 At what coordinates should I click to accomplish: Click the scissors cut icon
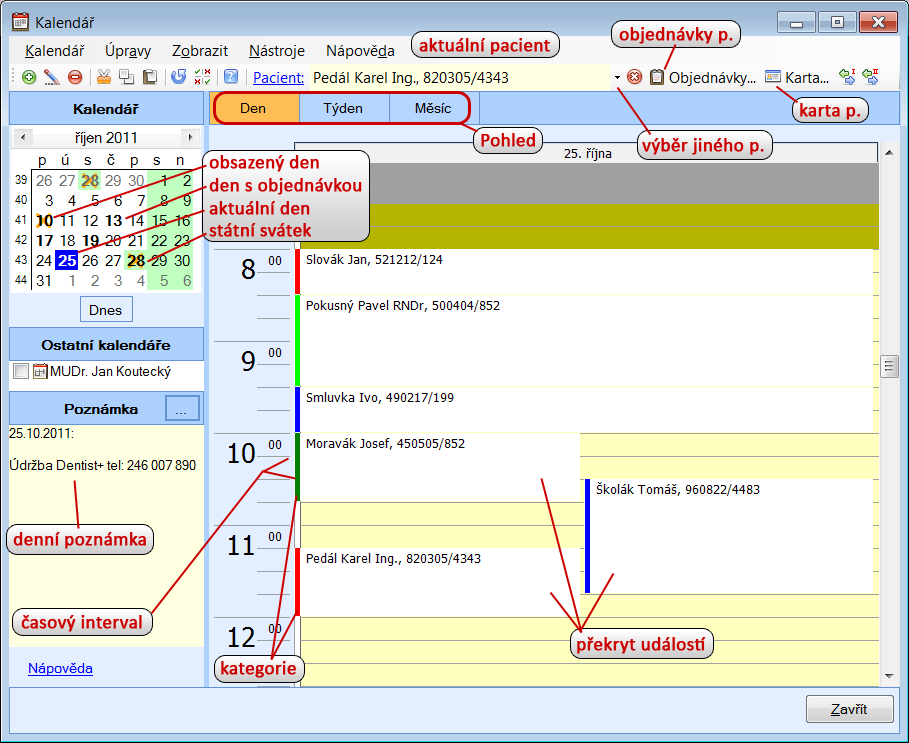click(104, 77)
